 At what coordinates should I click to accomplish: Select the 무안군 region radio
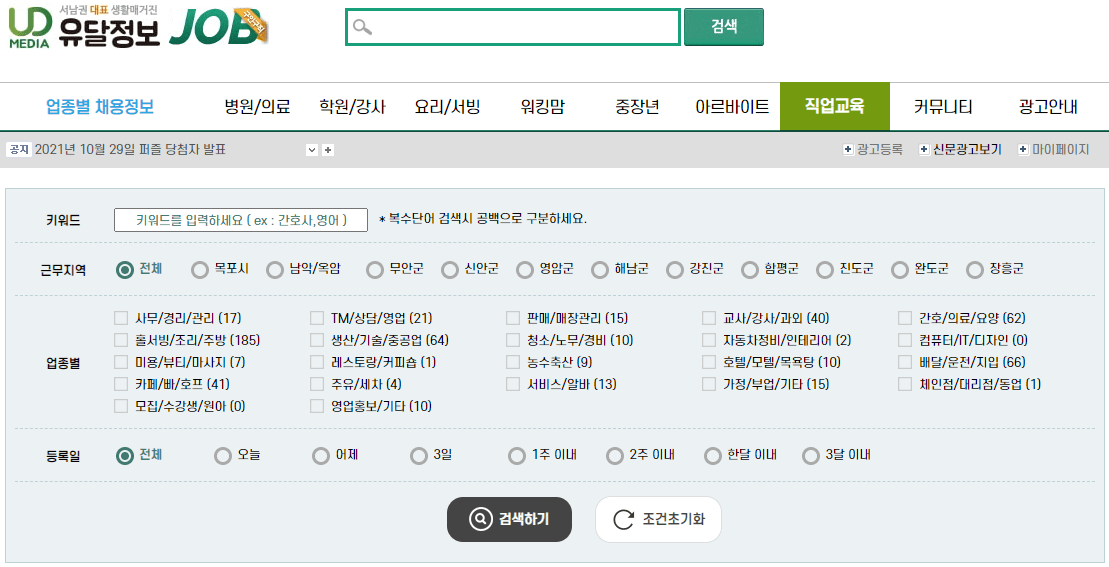pyautogui.click(x=374, y=269)
